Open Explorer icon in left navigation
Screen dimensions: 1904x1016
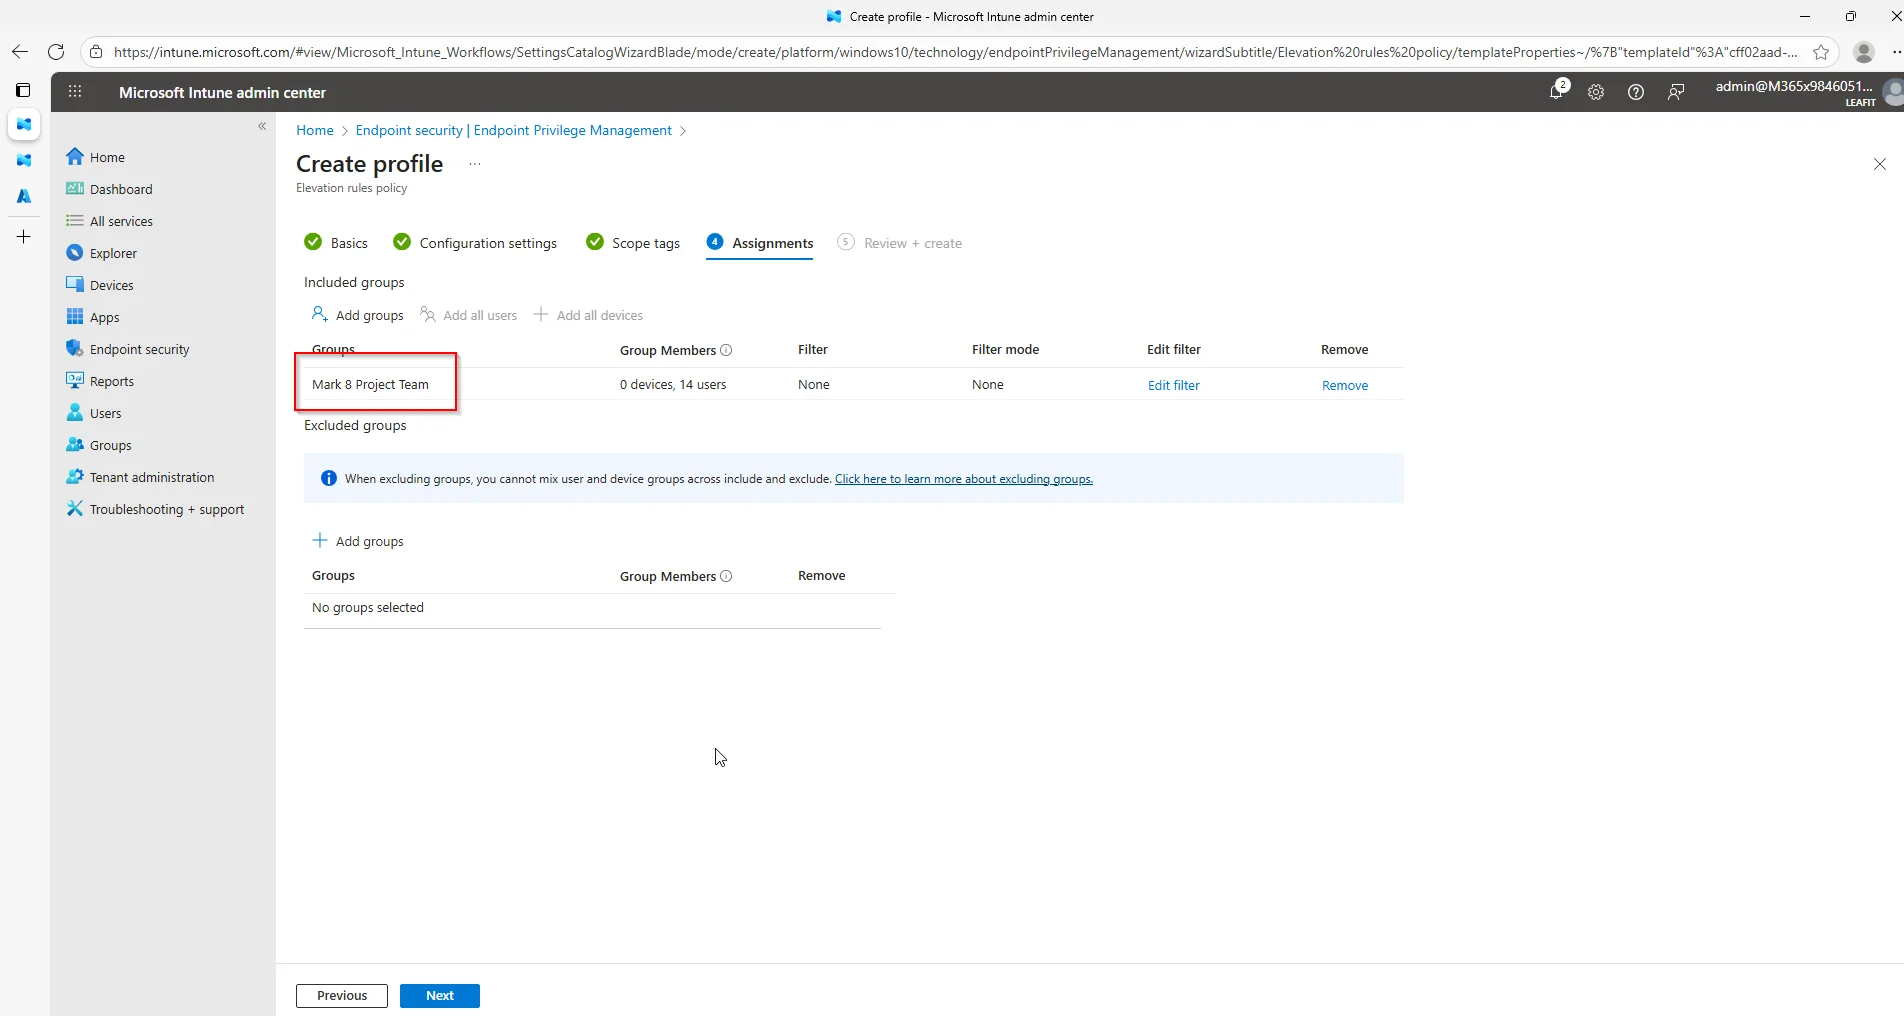click(75, 253)
